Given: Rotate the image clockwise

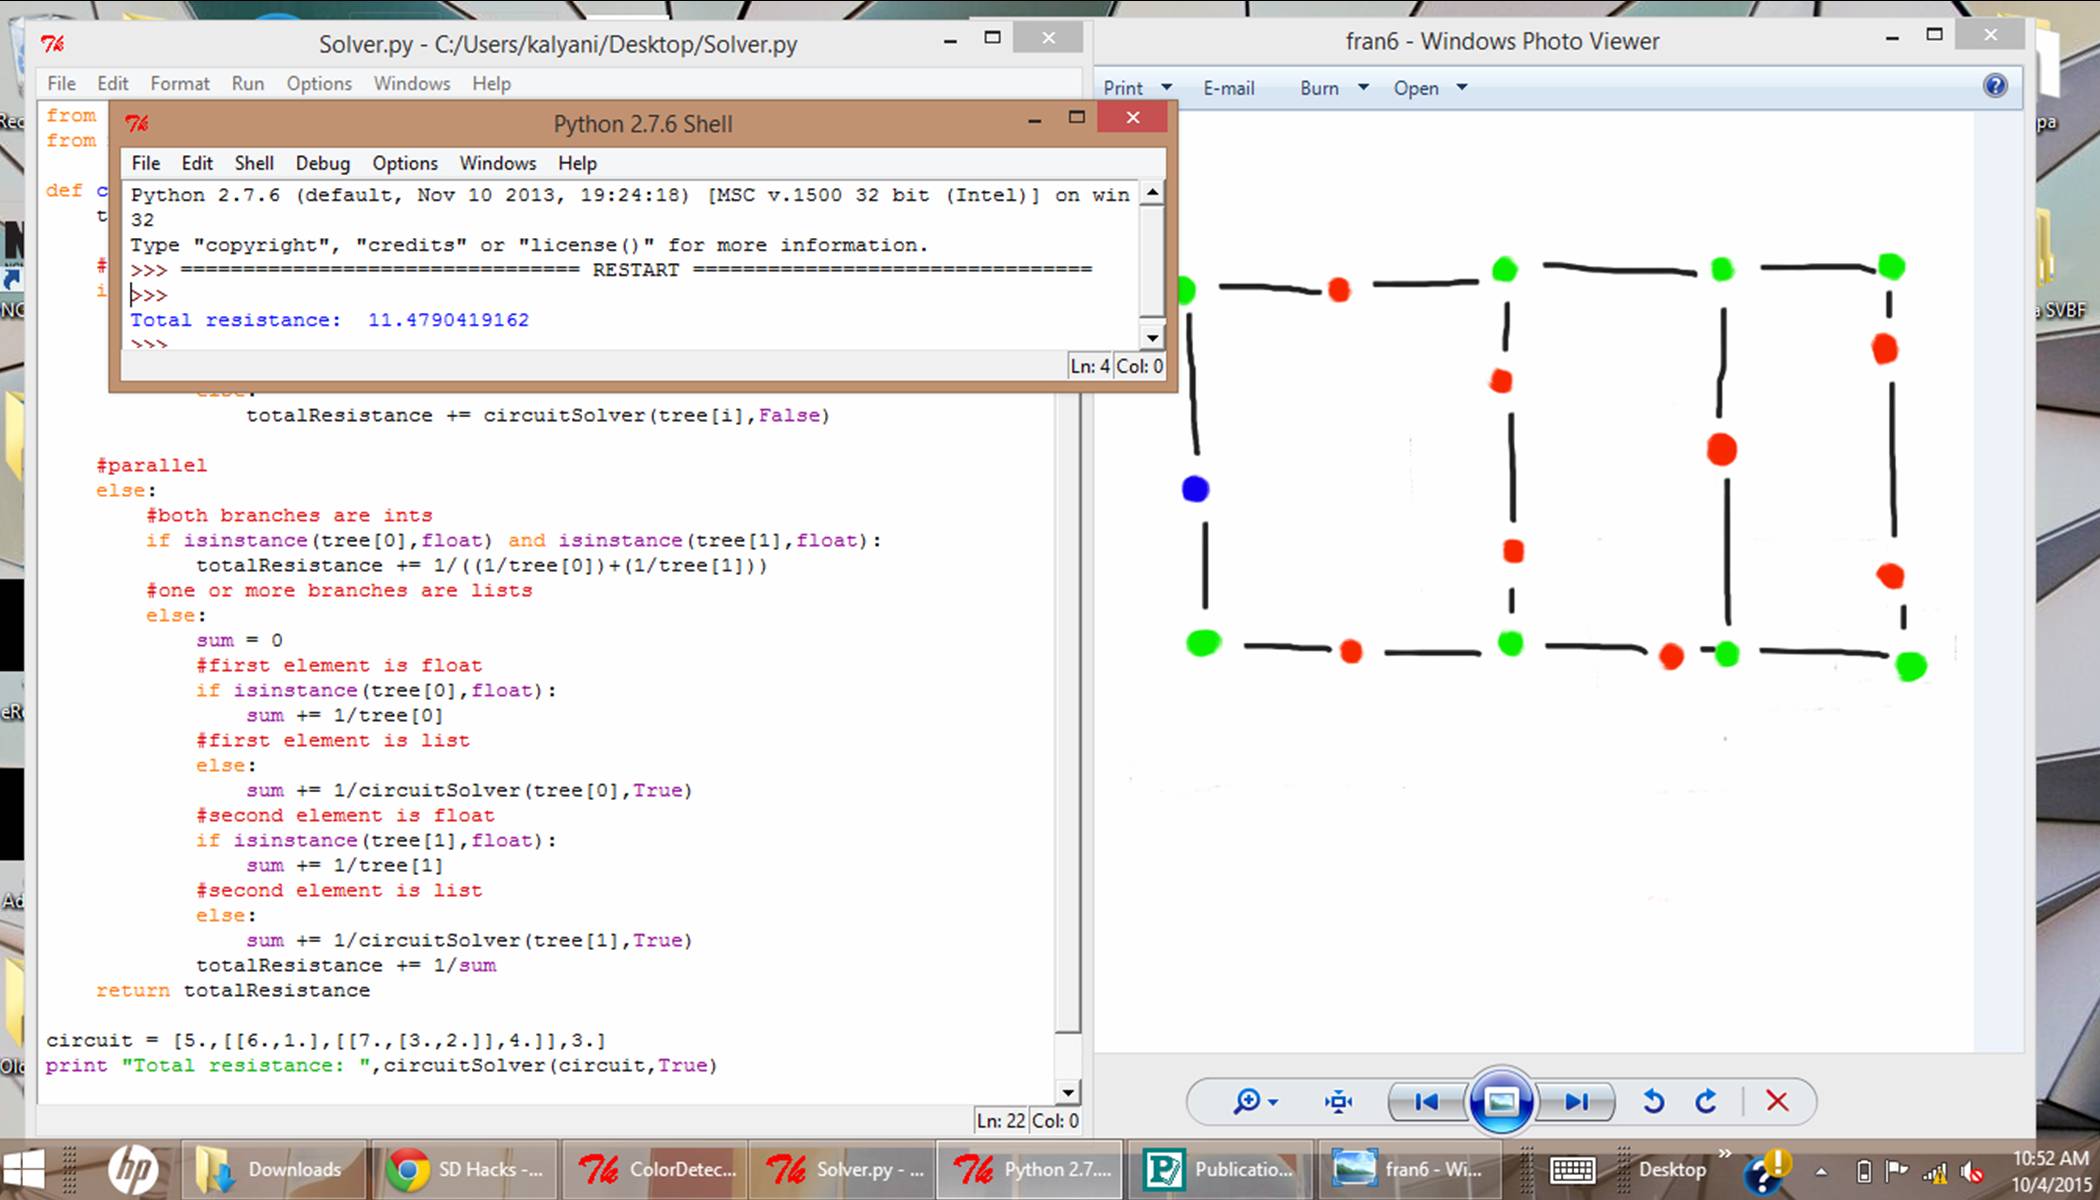Looking at the screenshot, I should point(1706,1102).
